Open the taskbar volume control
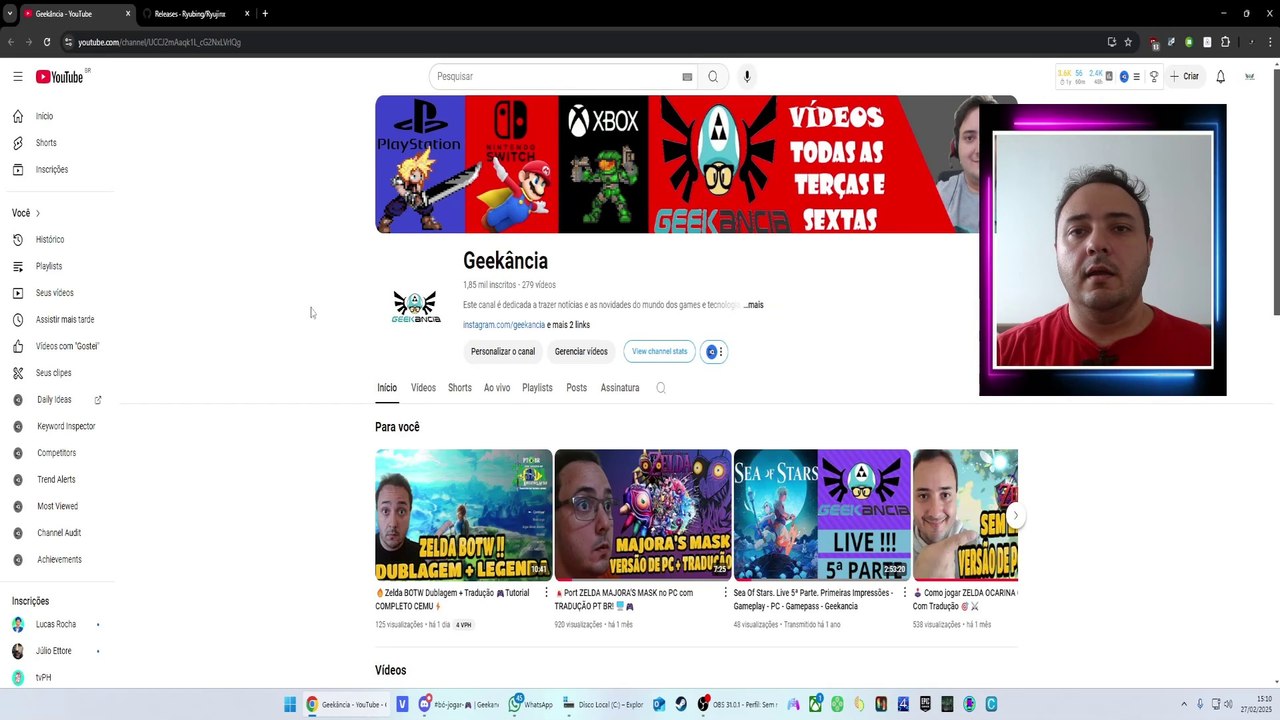The width and height of the screenshot is (1280, 720). pyautogui.click(x=1229, y=704)
